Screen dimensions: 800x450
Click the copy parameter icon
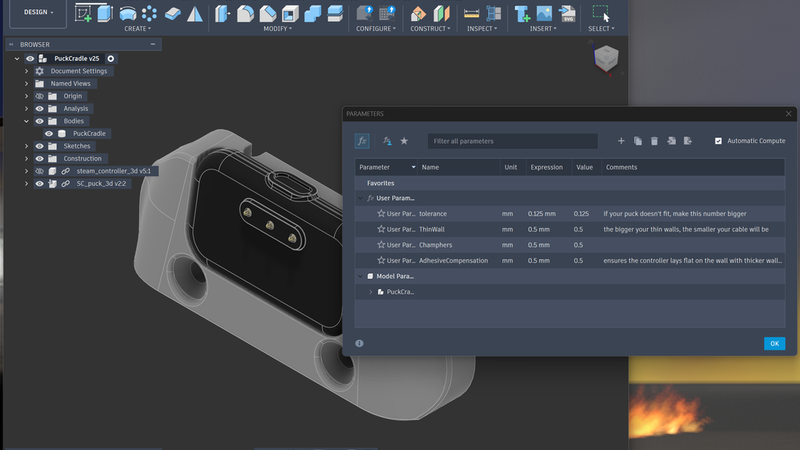point(638,141)
